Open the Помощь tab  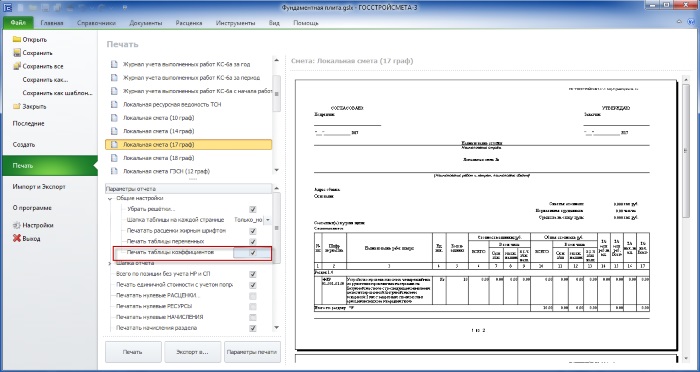tap(306, 23)
